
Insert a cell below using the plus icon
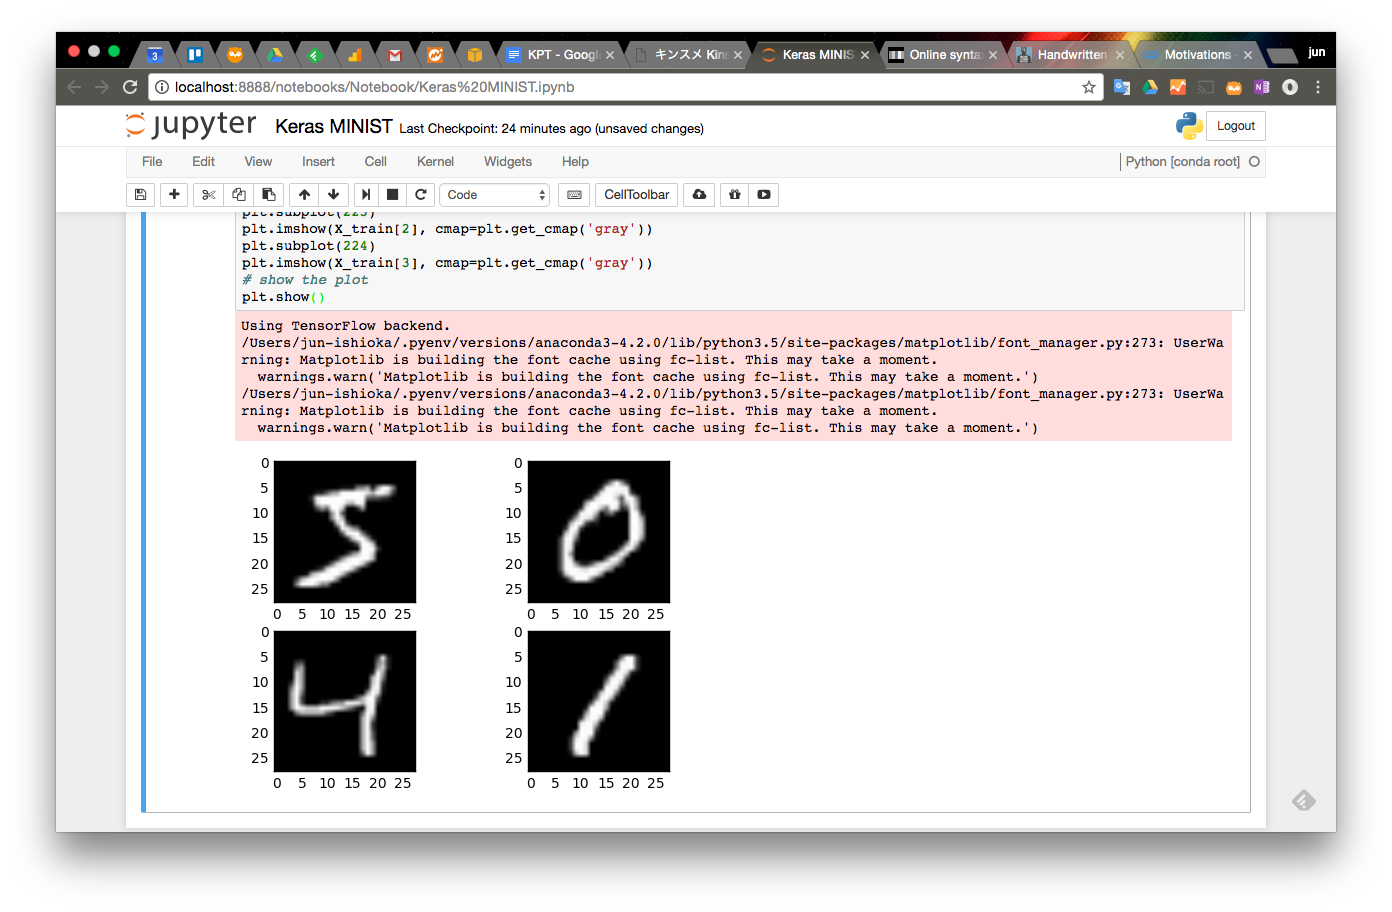[x=174, y=195]
